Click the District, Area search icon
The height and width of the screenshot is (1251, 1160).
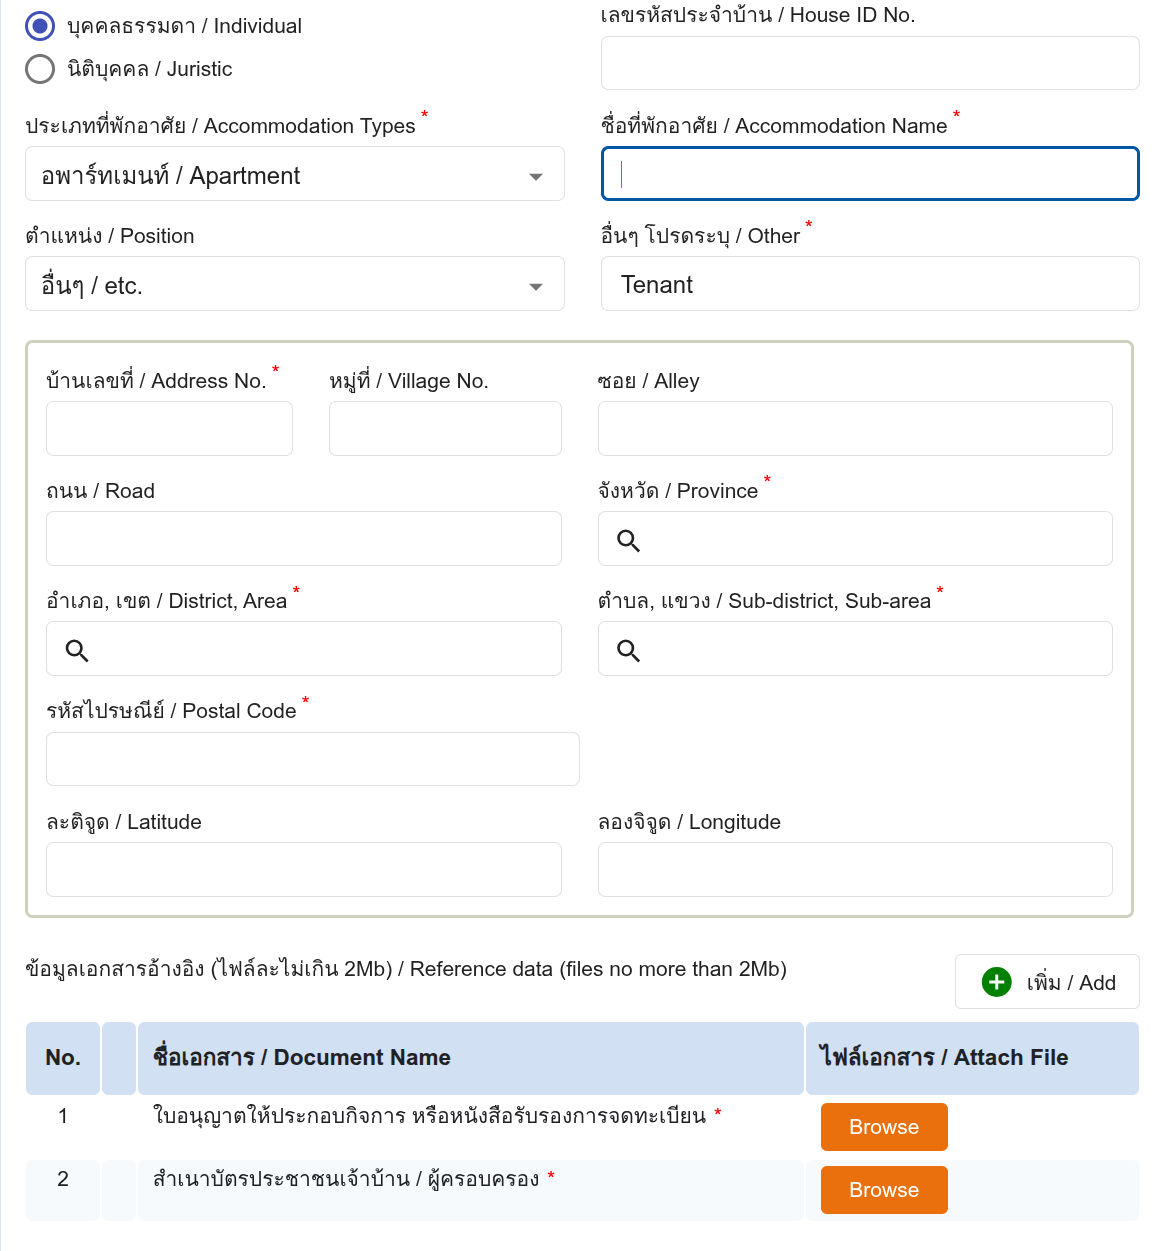pyautogui.click(x=77, y=650)
